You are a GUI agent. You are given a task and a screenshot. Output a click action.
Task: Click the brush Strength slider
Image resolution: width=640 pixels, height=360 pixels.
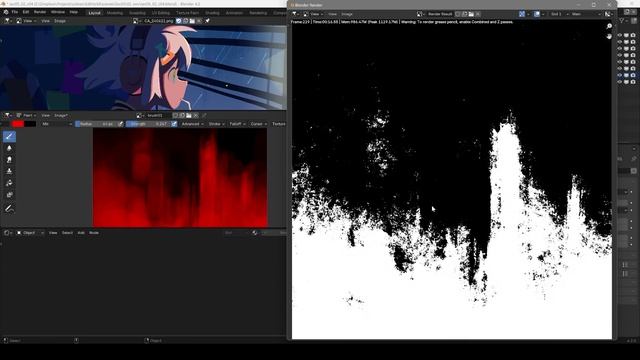click(148, 124)
